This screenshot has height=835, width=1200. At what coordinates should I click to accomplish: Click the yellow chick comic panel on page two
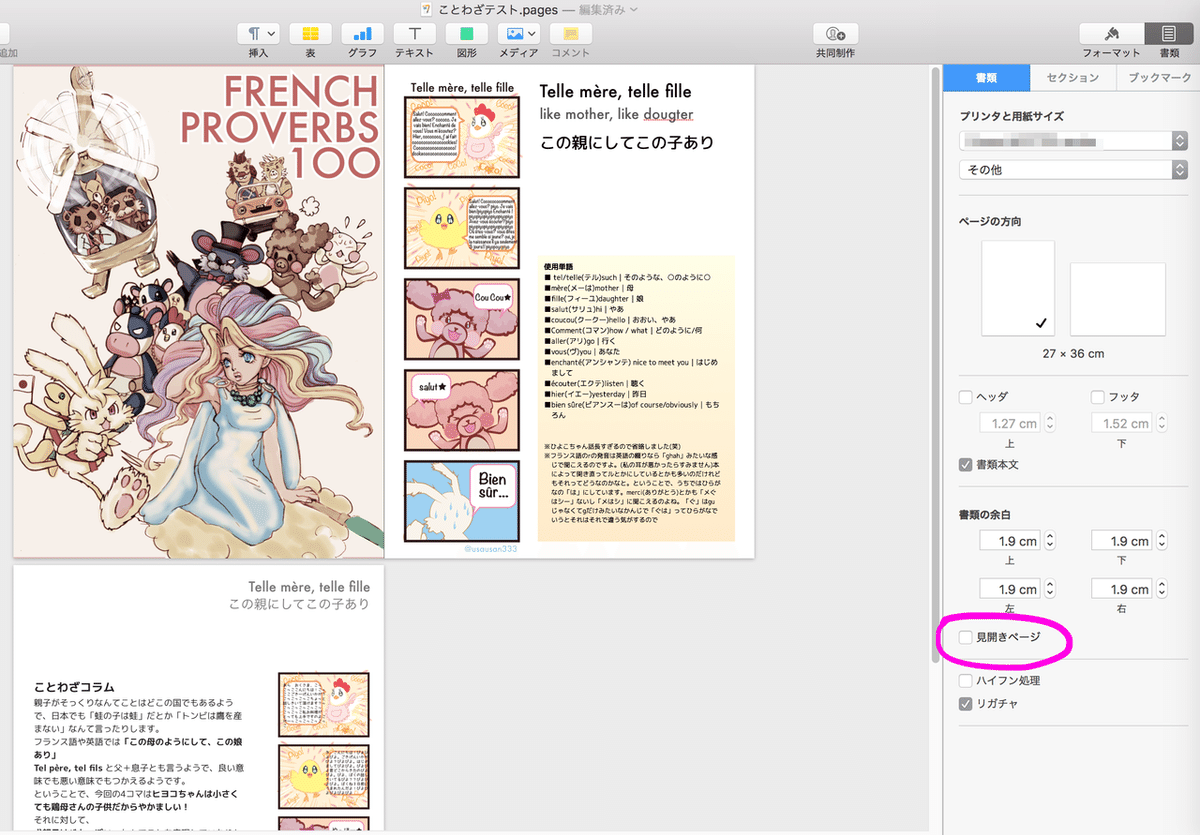coord(462,228)
